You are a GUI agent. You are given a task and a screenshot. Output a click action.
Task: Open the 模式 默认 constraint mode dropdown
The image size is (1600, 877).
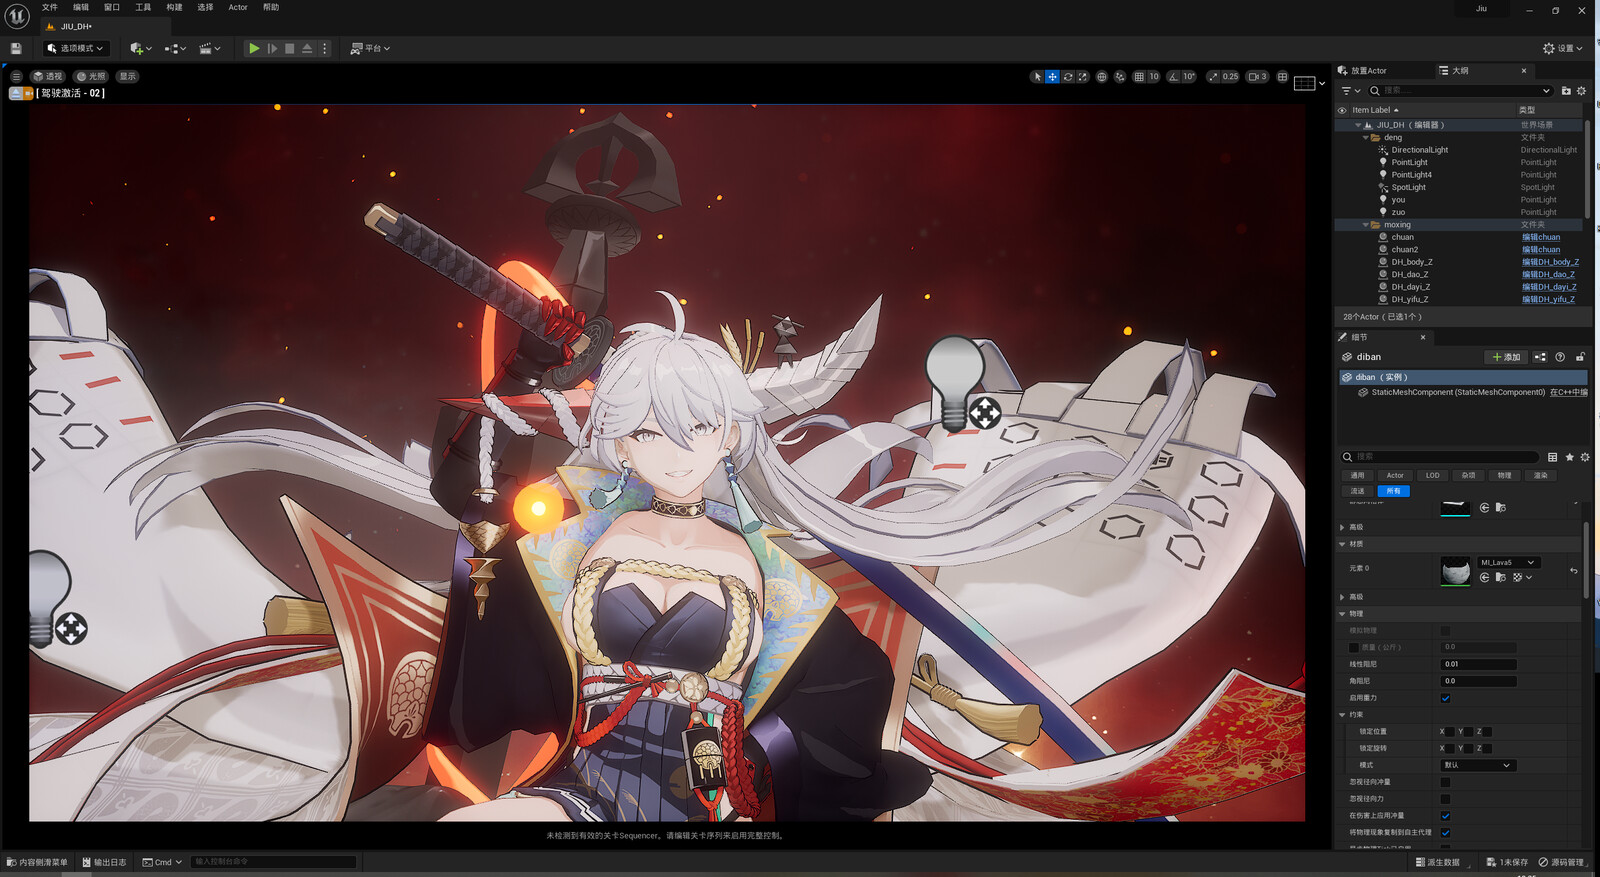click(1479, 765)
